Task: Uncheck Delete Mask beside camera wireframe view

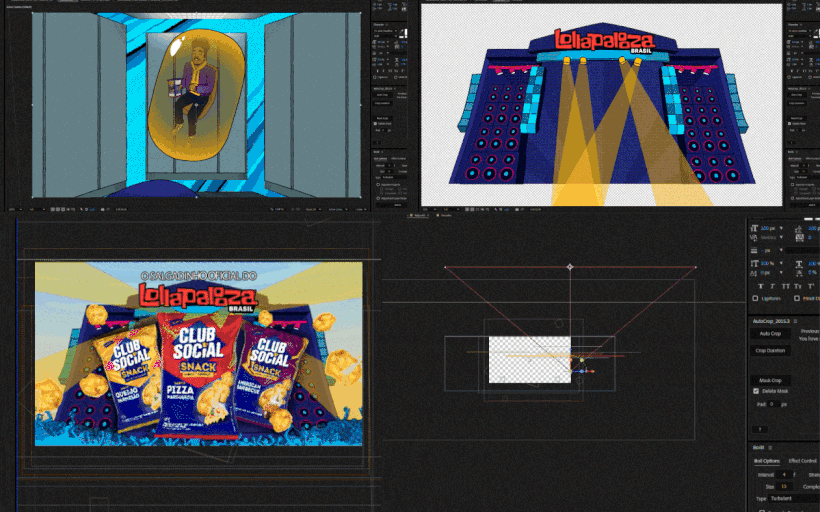Action: [756, 391]
